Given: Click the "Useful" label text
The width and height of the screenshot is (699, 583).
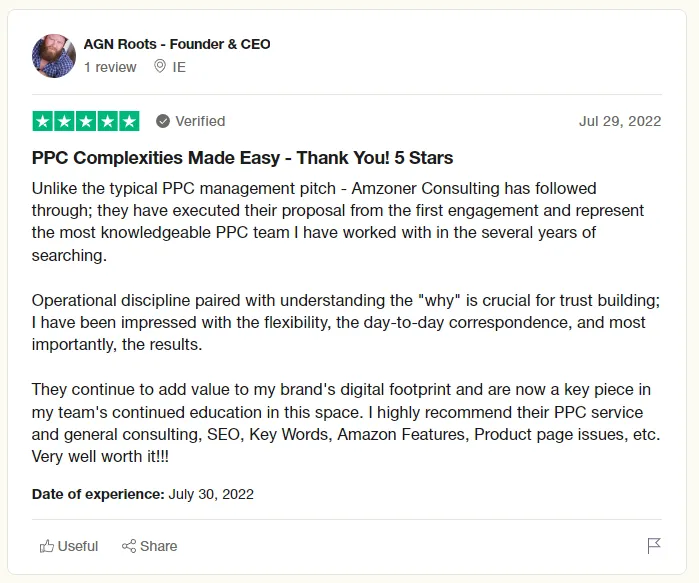Looking at the screenshot, I should coord(78,546).
